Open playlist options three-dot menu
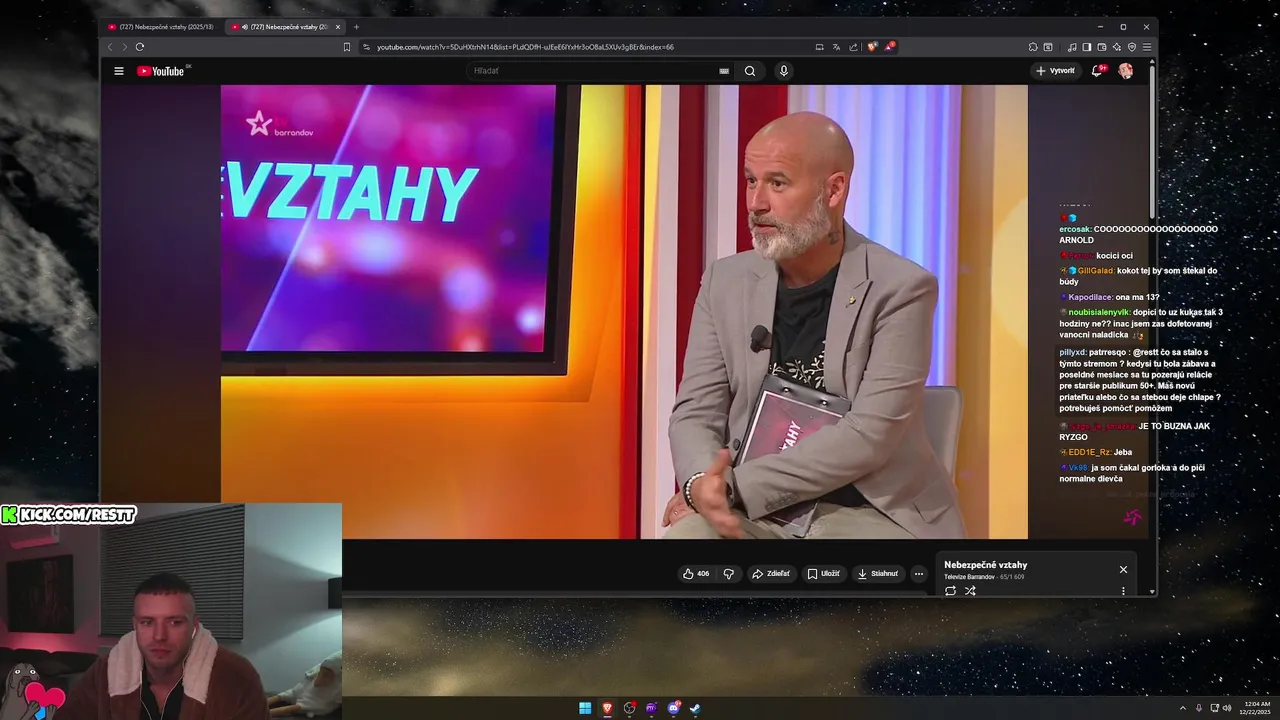The width and height of the screenshot is (1280, 720). pyautogui.click(x=1123, y=591)
